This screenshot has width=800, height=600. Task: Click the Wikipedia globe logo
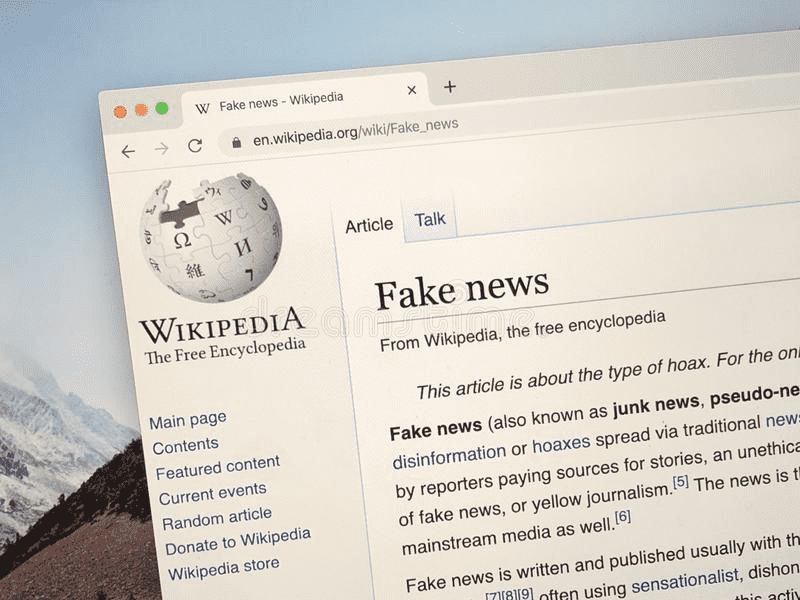[x=211, y=237]
